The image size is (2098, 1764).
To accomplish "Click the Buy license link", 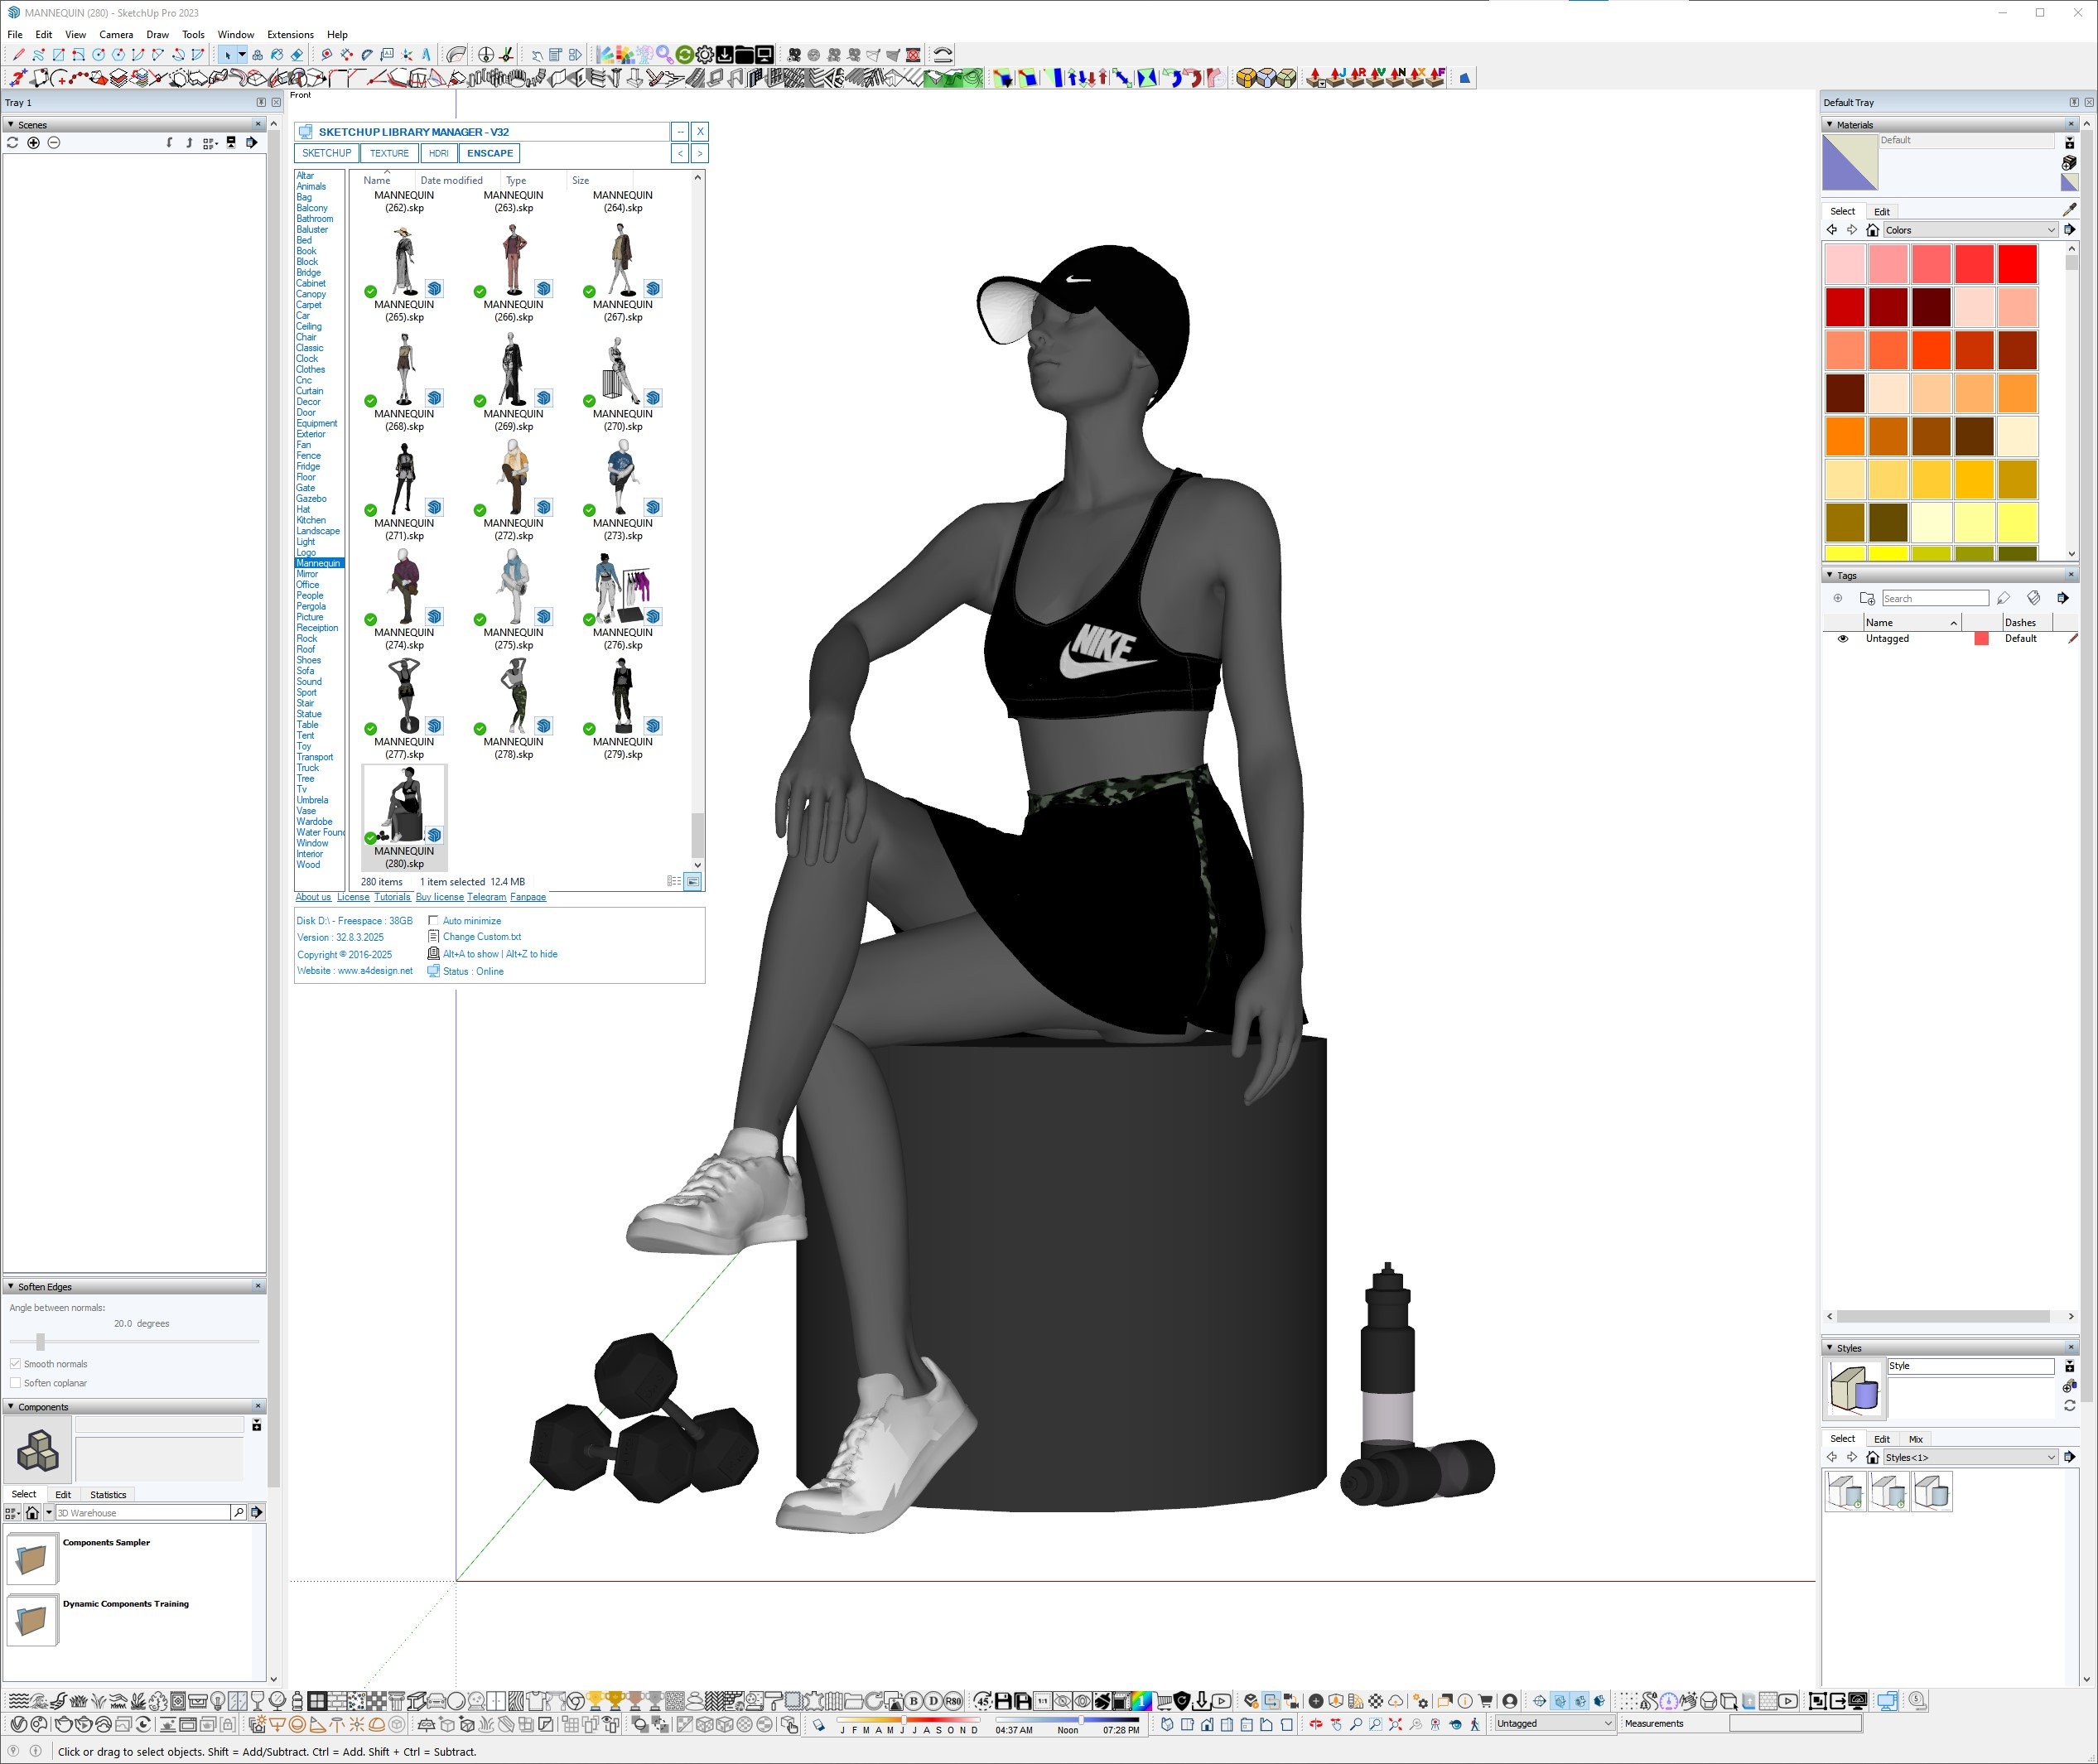I will (439, 897).
